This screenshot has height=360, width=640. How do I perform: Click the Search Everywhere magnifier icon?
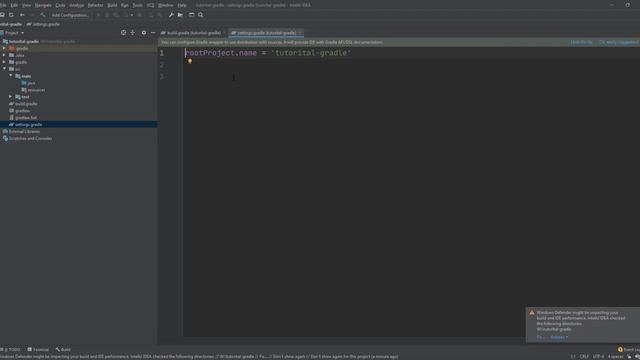tap(201, 15)
